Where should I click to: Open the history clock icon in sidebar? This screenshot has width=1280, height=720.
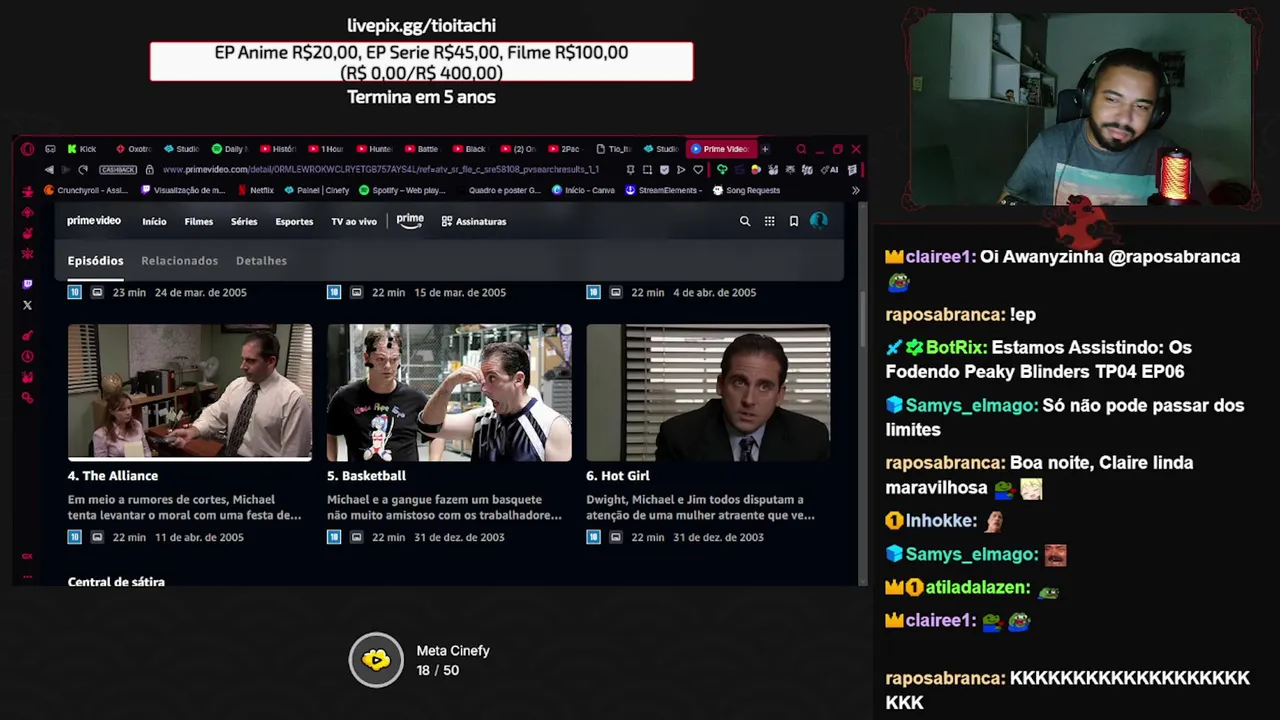click(27, 356)
